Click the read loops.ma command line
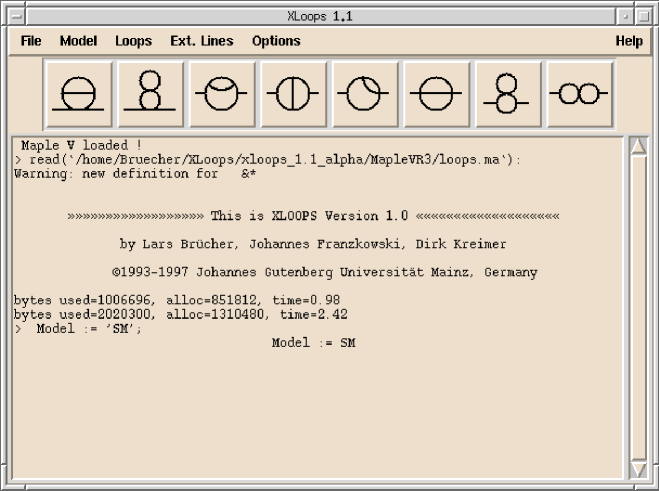The image size is (659, 491). coord(268,160)
